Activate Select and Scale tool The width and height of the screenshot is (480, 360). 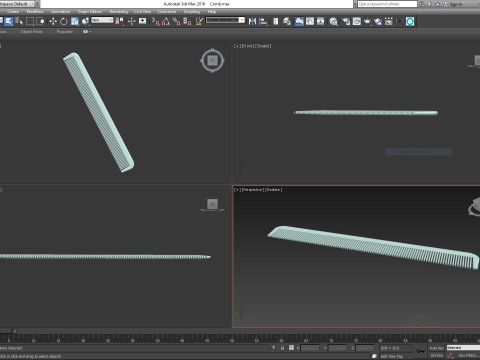(75, 21)
